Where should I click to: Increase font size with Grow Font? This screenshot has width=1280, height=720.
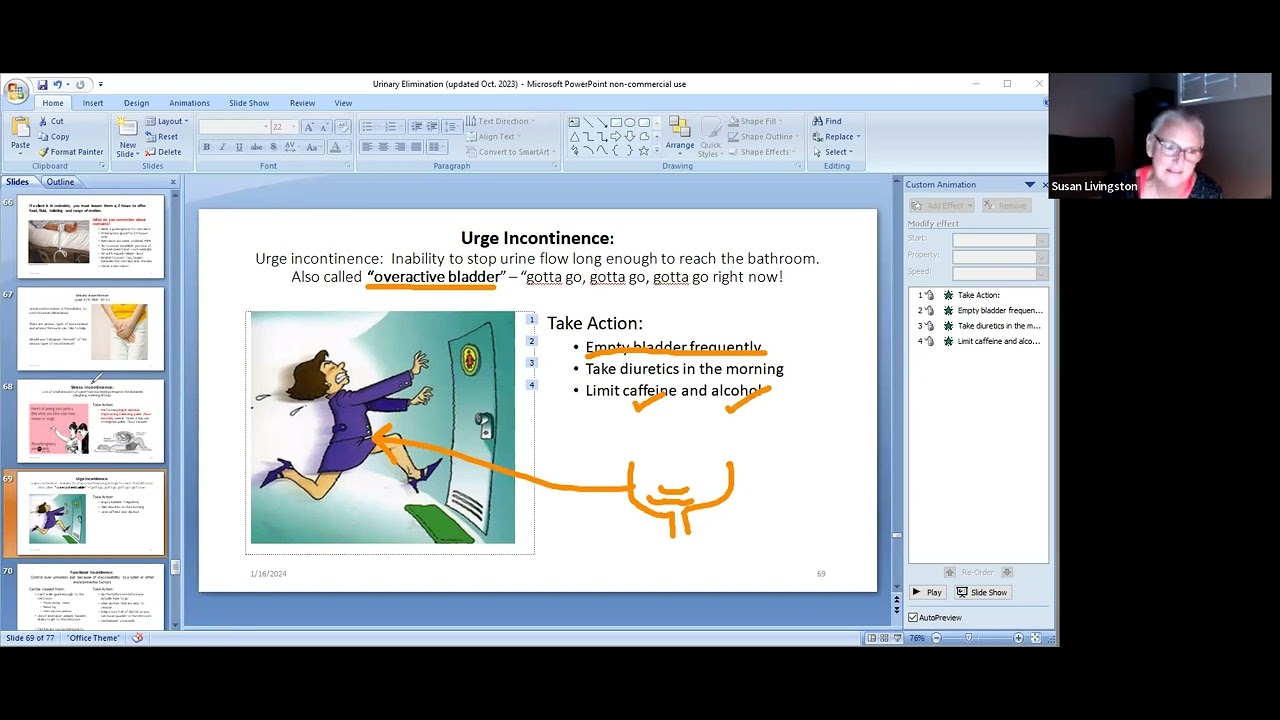309,127
